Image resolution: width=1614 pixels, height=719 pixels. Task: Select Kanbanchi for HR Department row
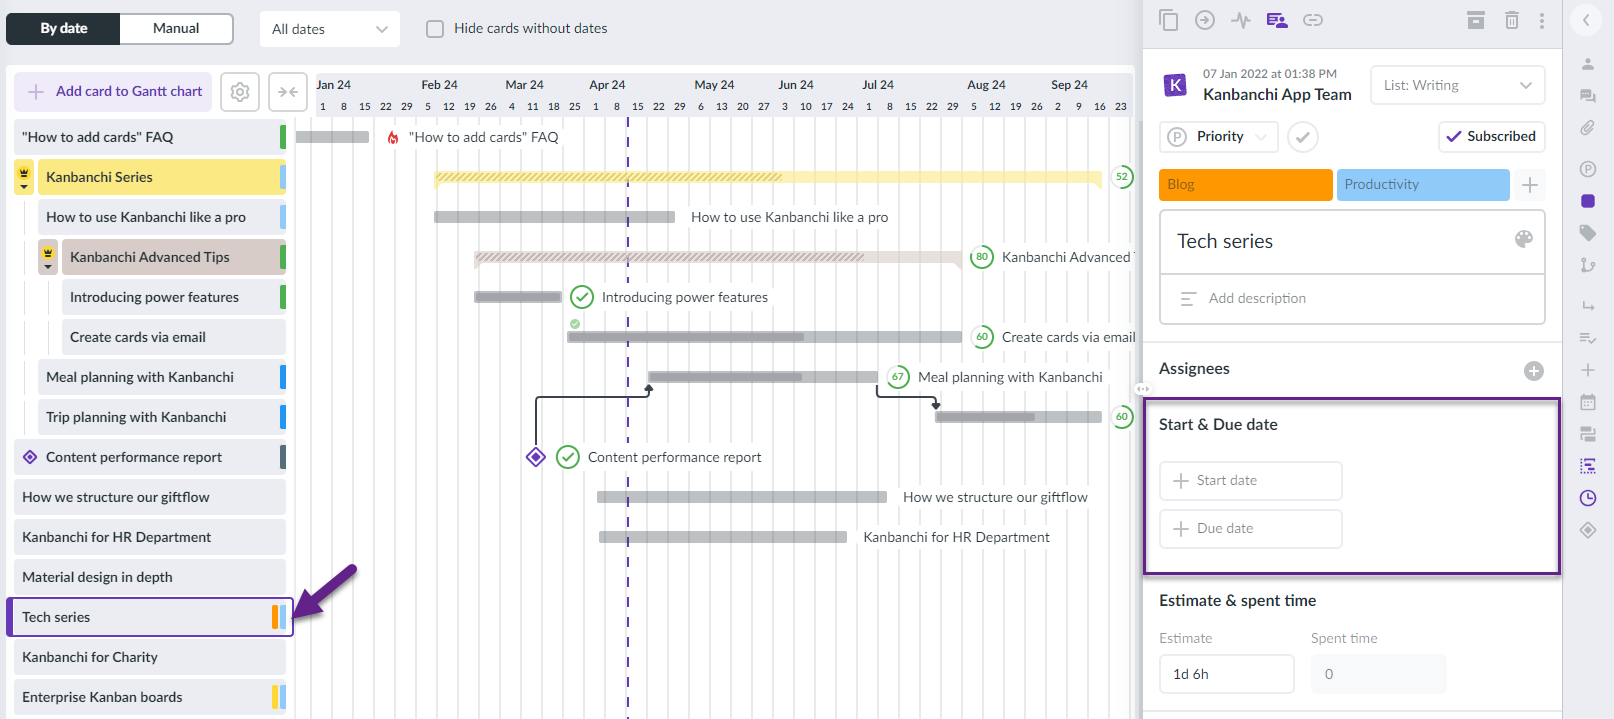(x=150, y=537)
